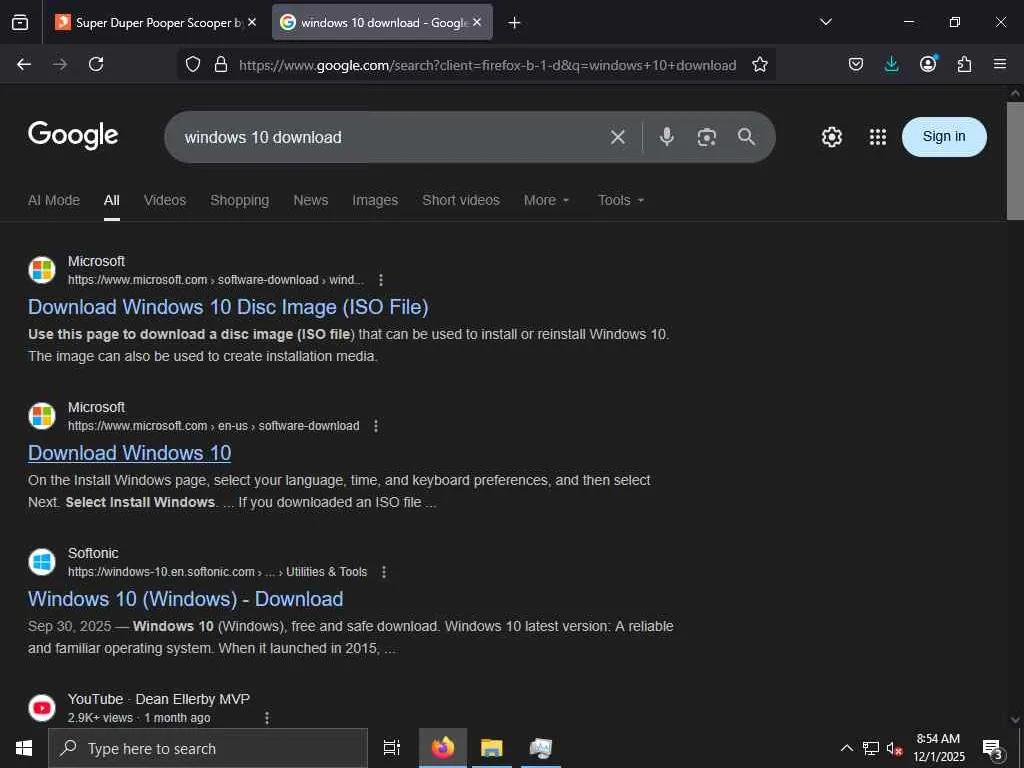Screen dimensions: 1024x768
Task: Click the muted volume tray icon
Action: (894, 748)
